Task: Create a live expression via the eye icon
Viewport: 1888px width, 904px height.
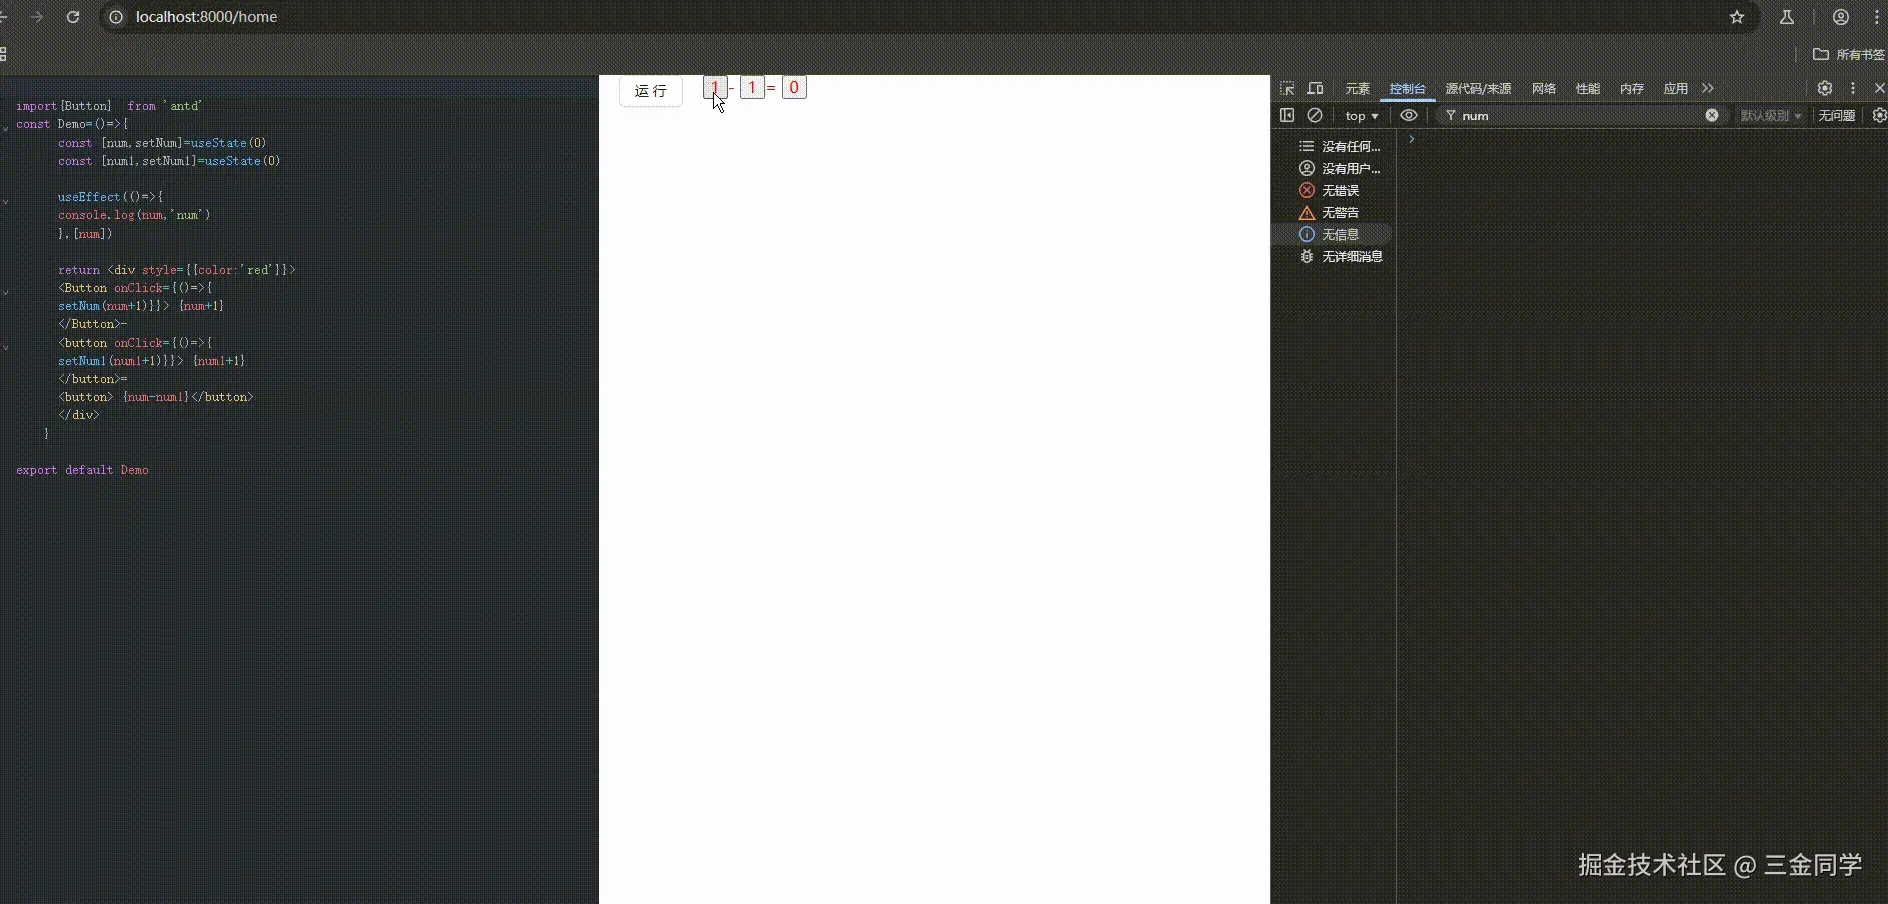Action: point(1410,115)
